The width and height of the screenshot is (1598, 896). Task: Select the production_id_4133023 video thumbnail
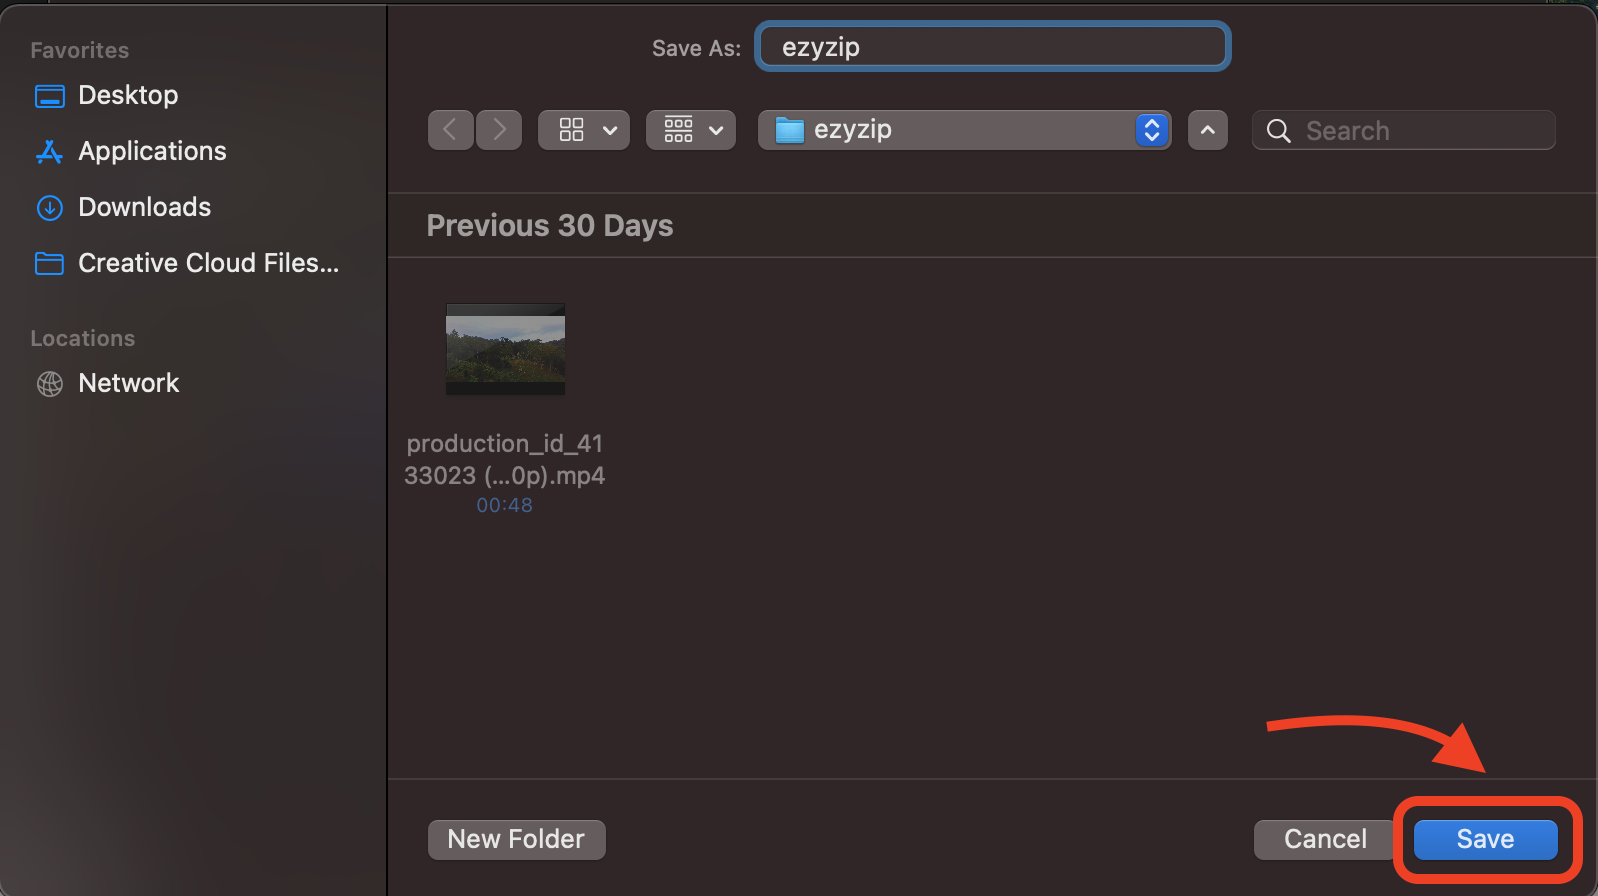tap(504, 350)
